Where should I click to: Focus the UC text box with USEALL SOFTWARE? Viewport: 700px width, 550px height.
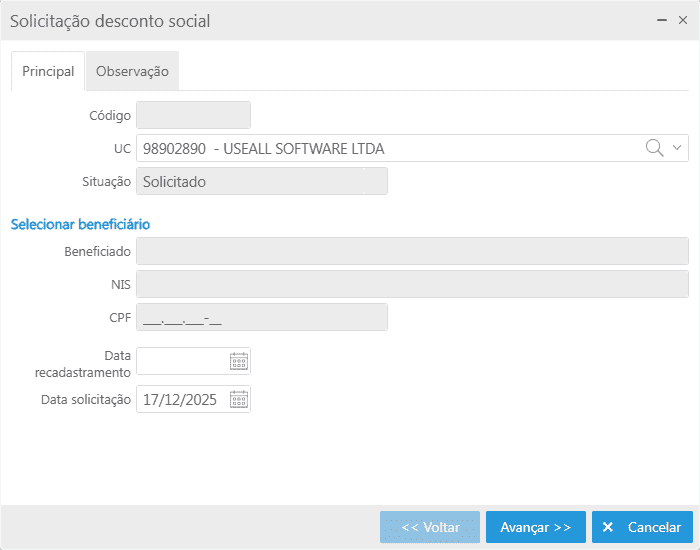click(390, 148)
